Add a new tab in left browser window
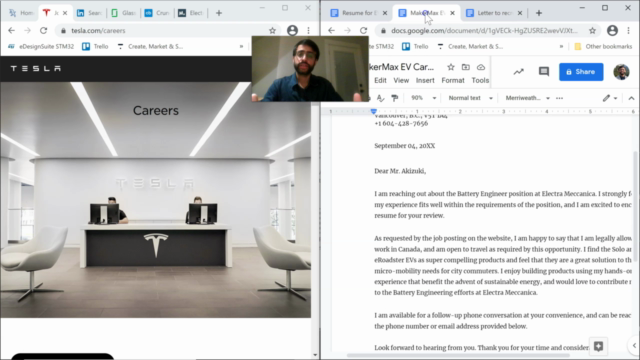Viewport: 640px width, 360px height. [x=219, y=13]
